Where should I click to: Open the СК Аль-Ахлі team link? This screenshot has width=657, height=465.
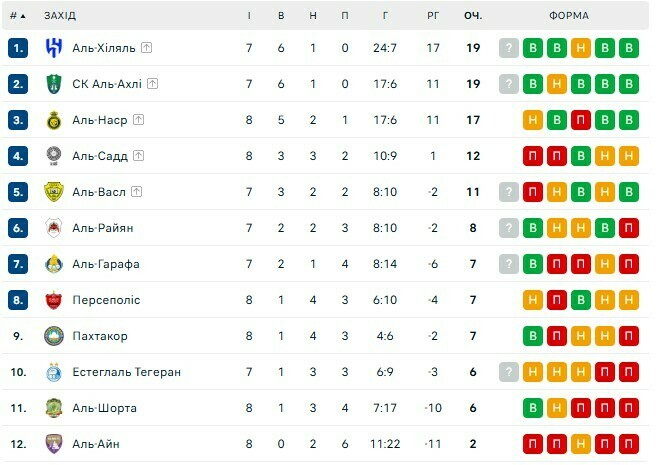[107, 84]
